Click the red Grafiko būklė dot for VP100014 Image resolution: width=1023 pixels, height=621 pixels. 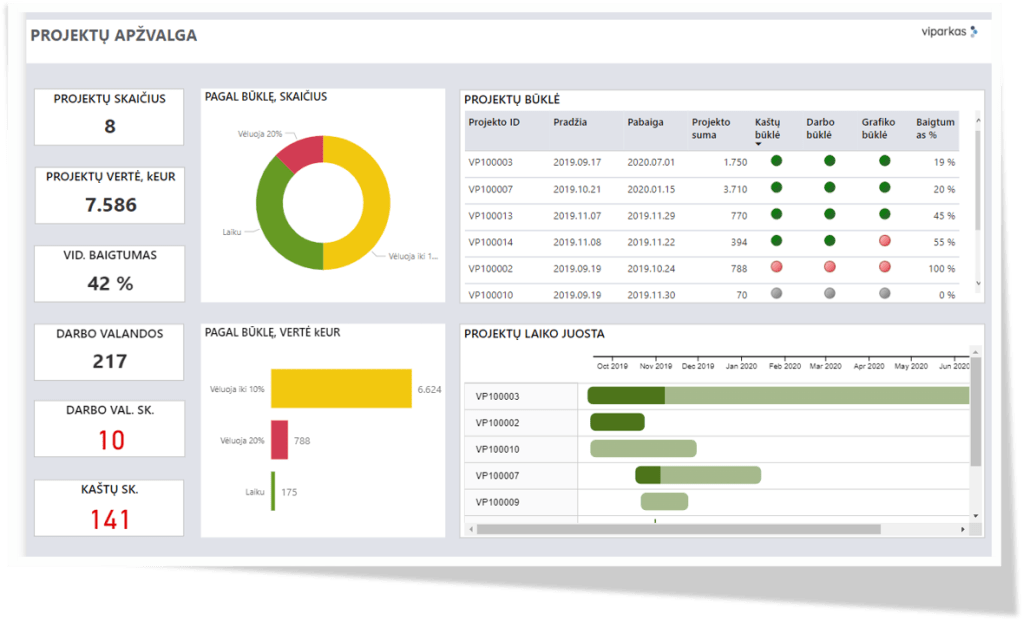[x=884, y=240]
